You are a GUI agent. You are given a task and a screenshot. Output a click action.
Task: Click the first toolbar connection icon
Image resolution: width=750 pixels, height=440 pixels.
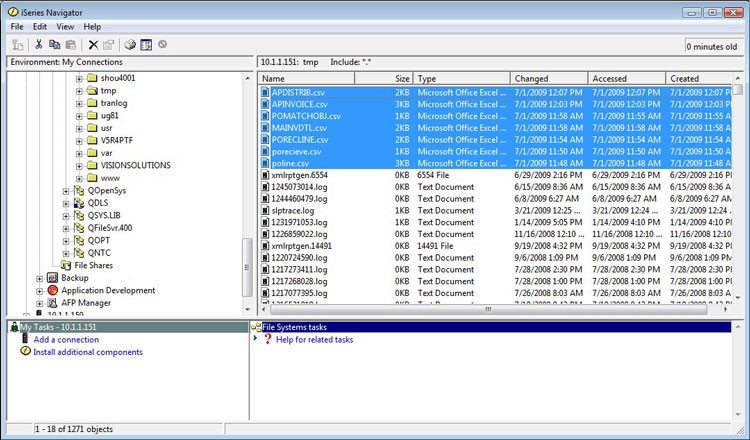[18, 45]
